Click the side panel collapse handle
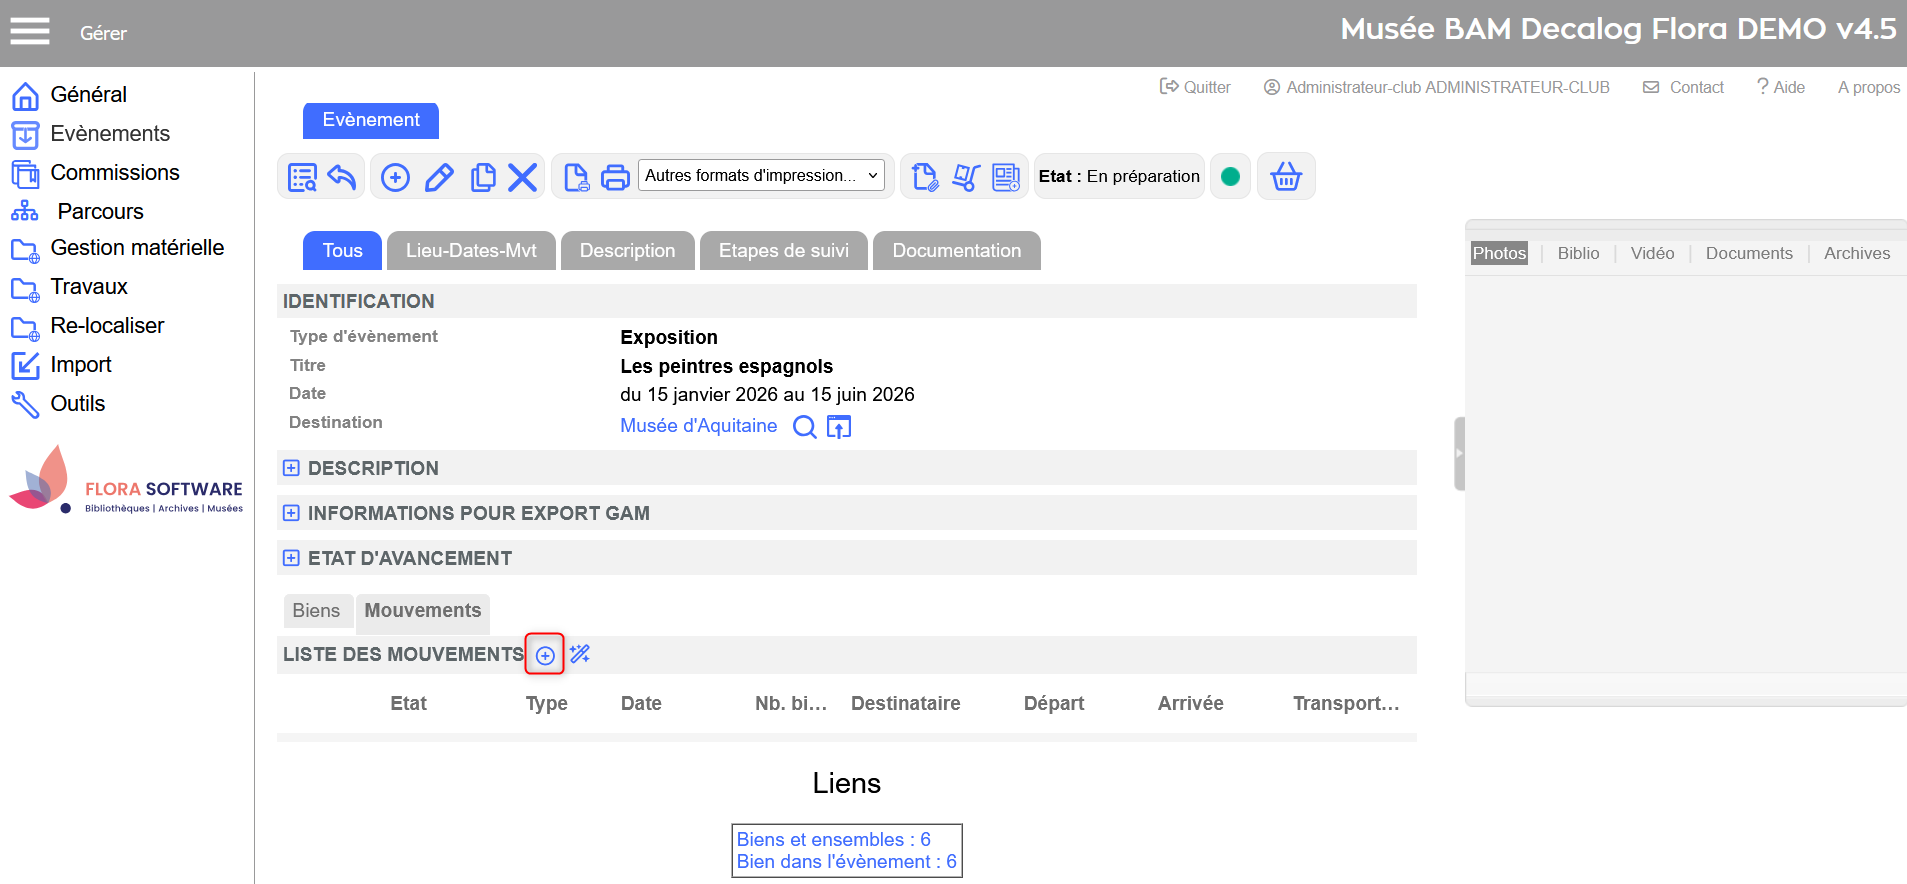Image resolution: width=1907 pixels, height=884 pixels. pyautogui.click(x=1459, y=454)
